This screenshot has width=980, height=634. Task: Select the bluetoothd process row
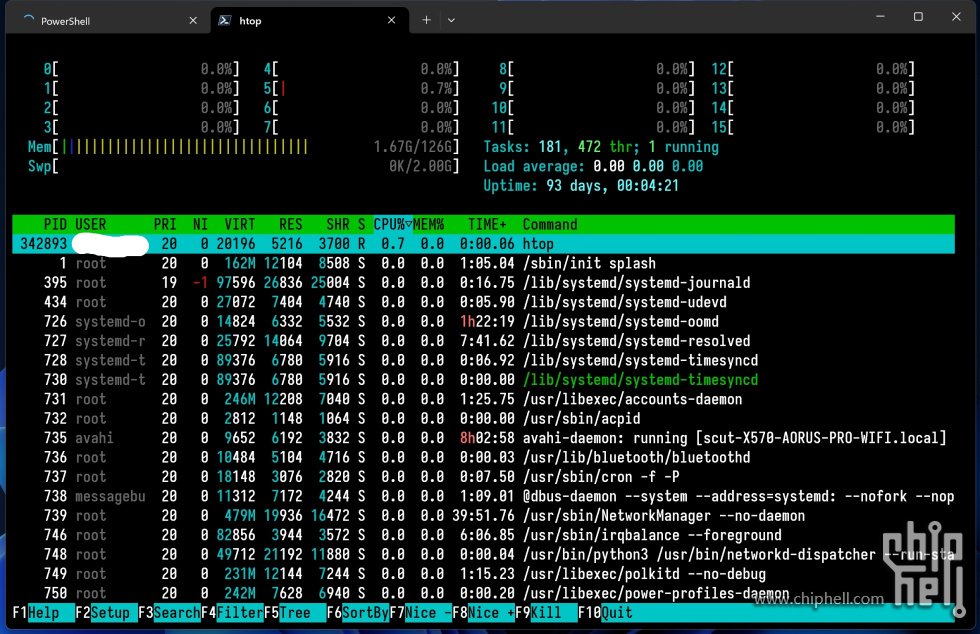coord(483,457)
